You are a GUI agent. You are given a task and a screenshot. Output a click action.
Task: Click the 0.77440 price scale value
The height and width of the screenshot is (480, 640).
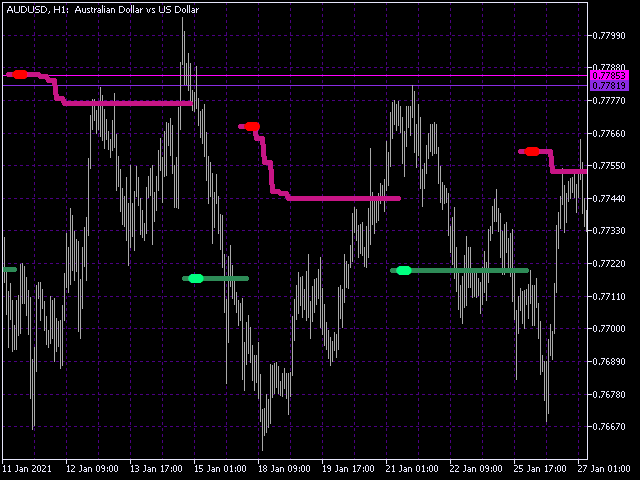tap(609, 198)
